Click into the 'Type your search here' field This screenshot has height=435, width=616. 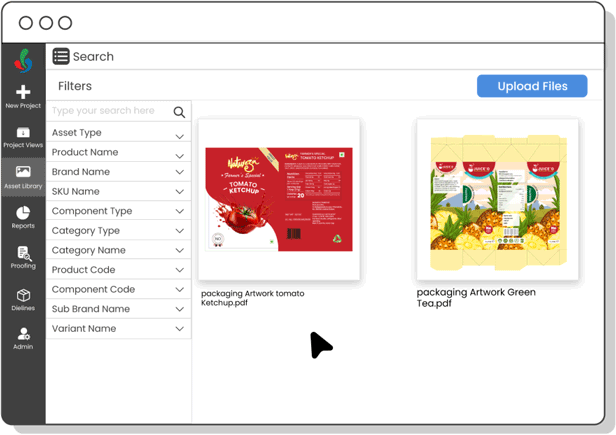[118, 111]
